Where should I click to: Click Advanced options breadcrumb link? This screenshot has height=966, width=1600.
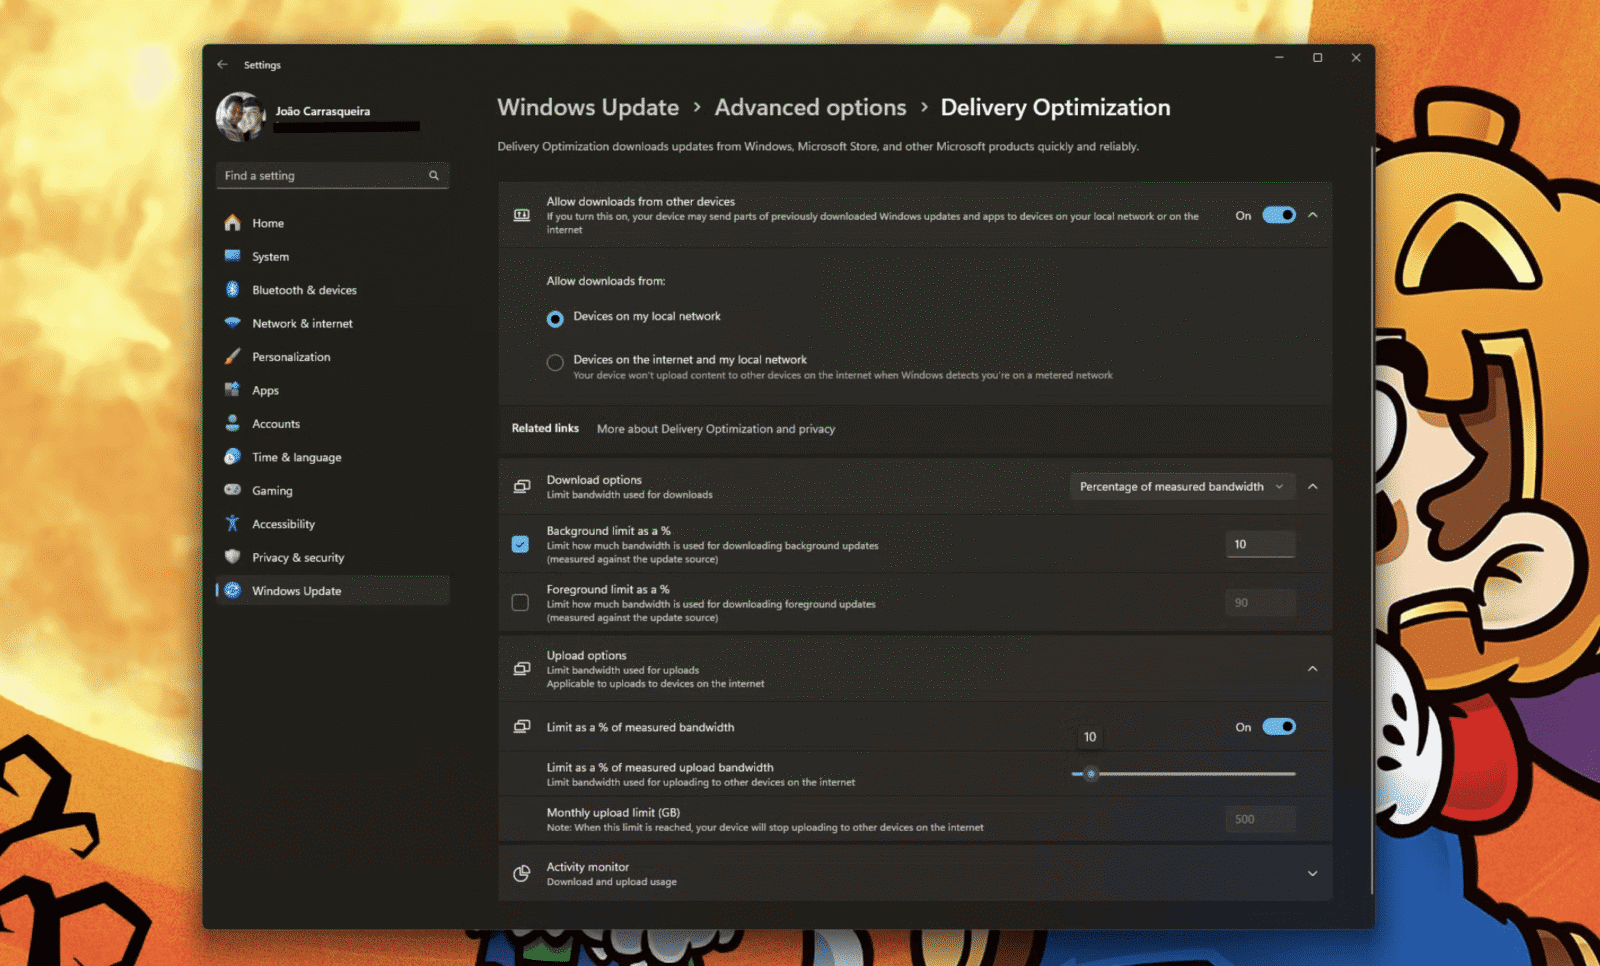(x=810, y=107)
